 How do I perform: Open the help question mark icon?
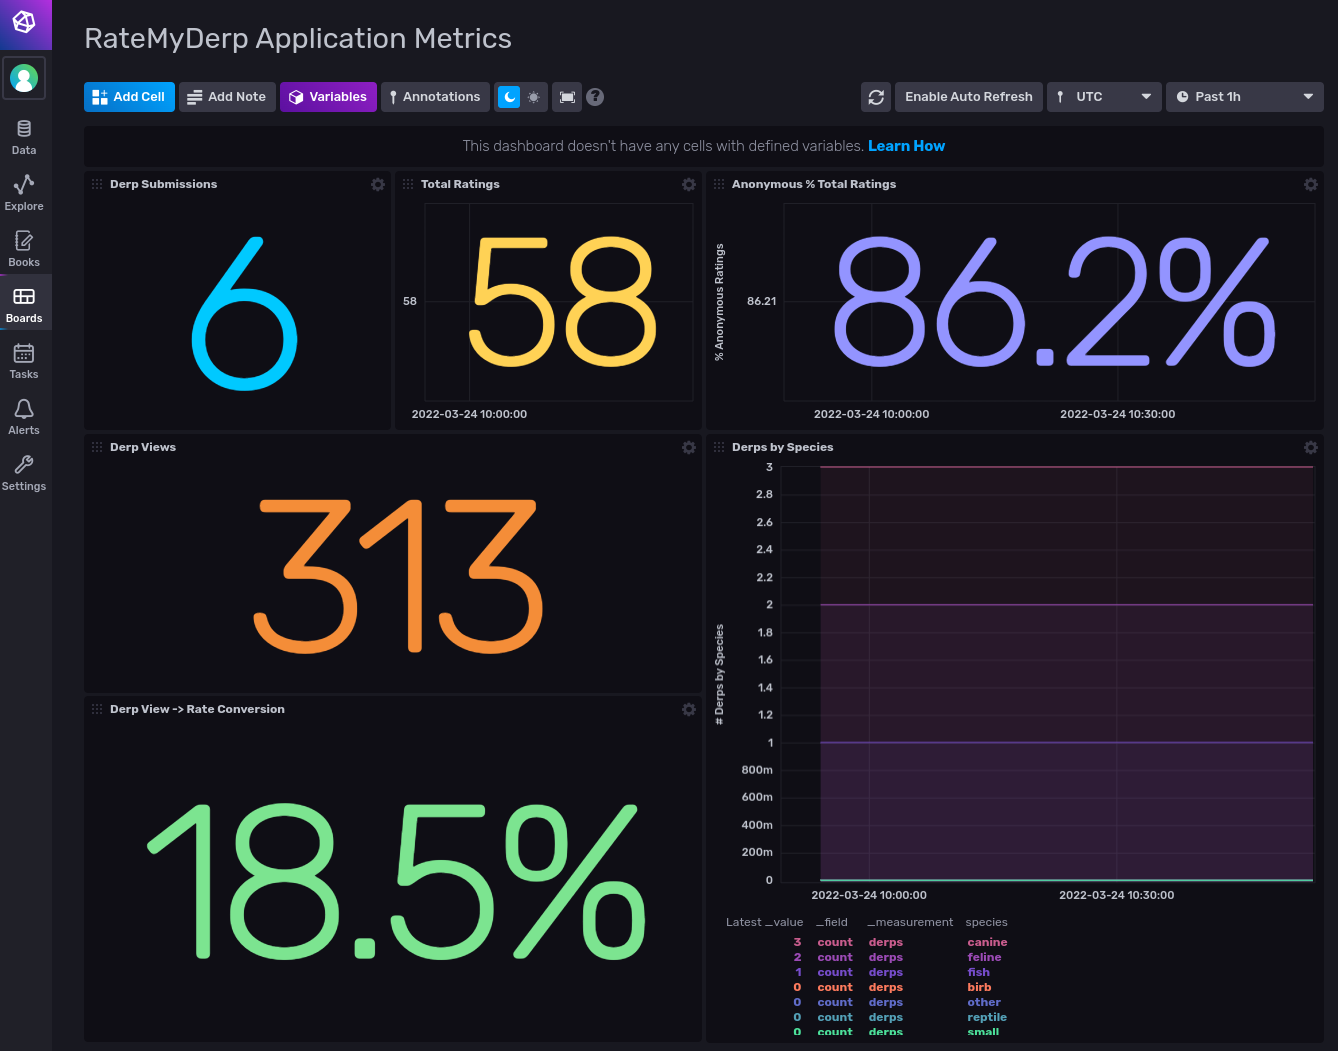point(595,97)
